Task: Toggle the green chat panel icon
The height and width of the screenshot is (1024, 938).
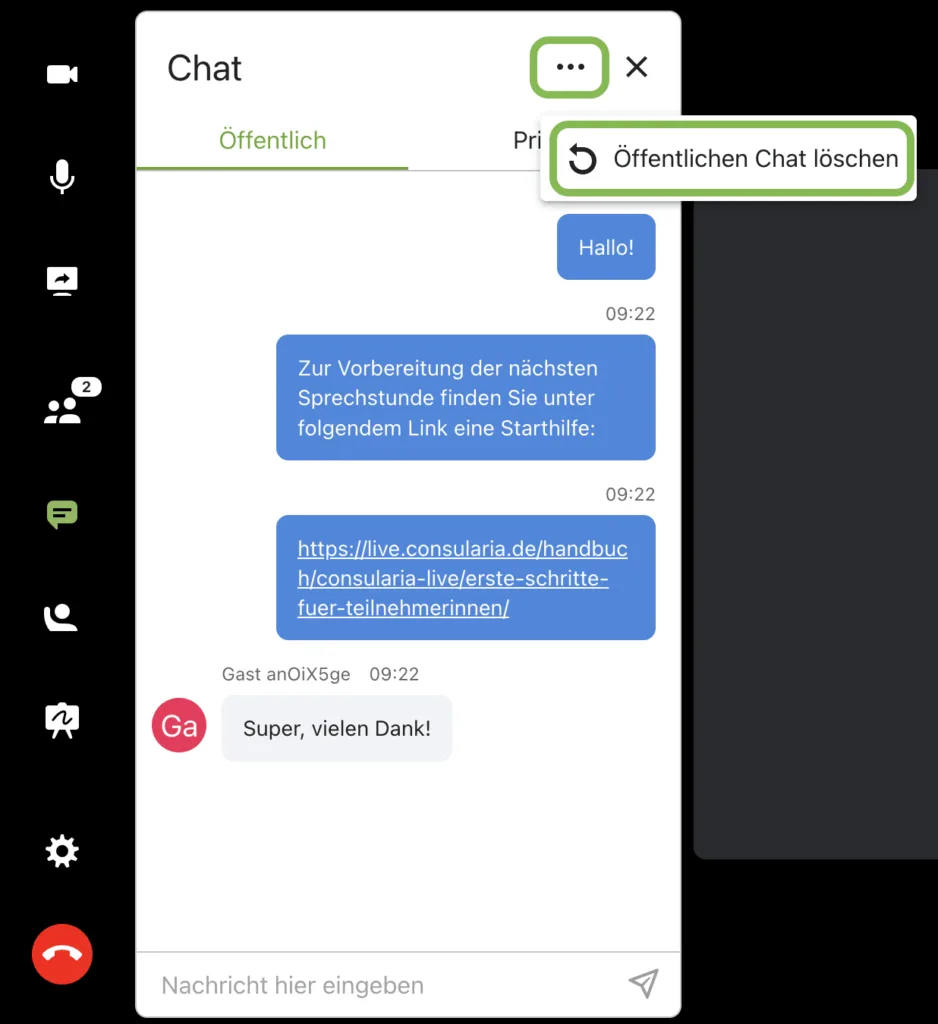Action: pyautogui.click(x=62, y=515)
